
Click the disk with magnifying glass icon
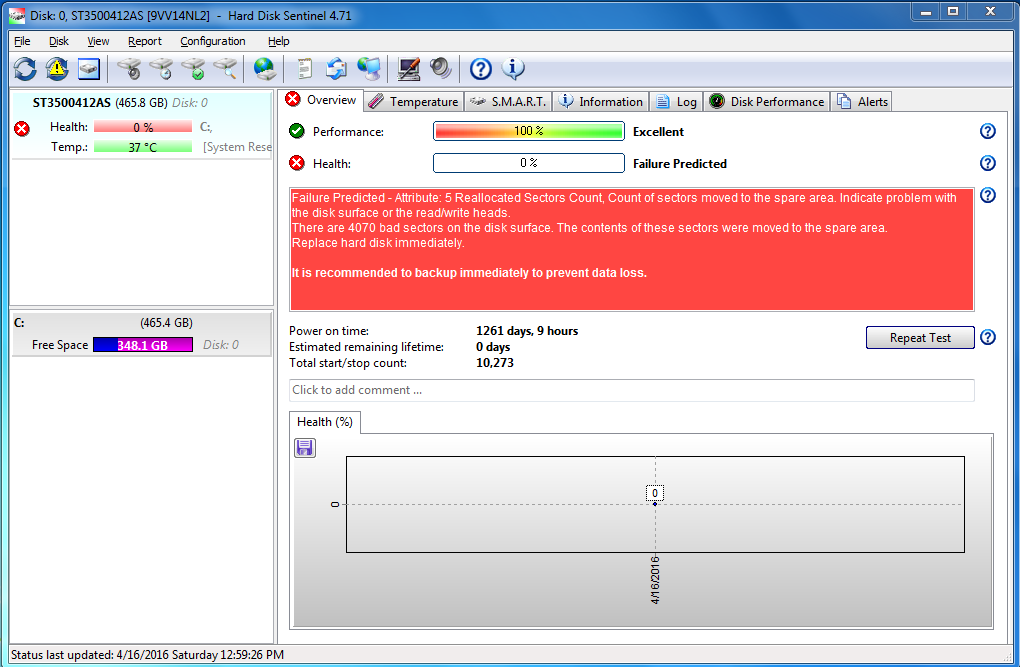[x=225, y=69]
